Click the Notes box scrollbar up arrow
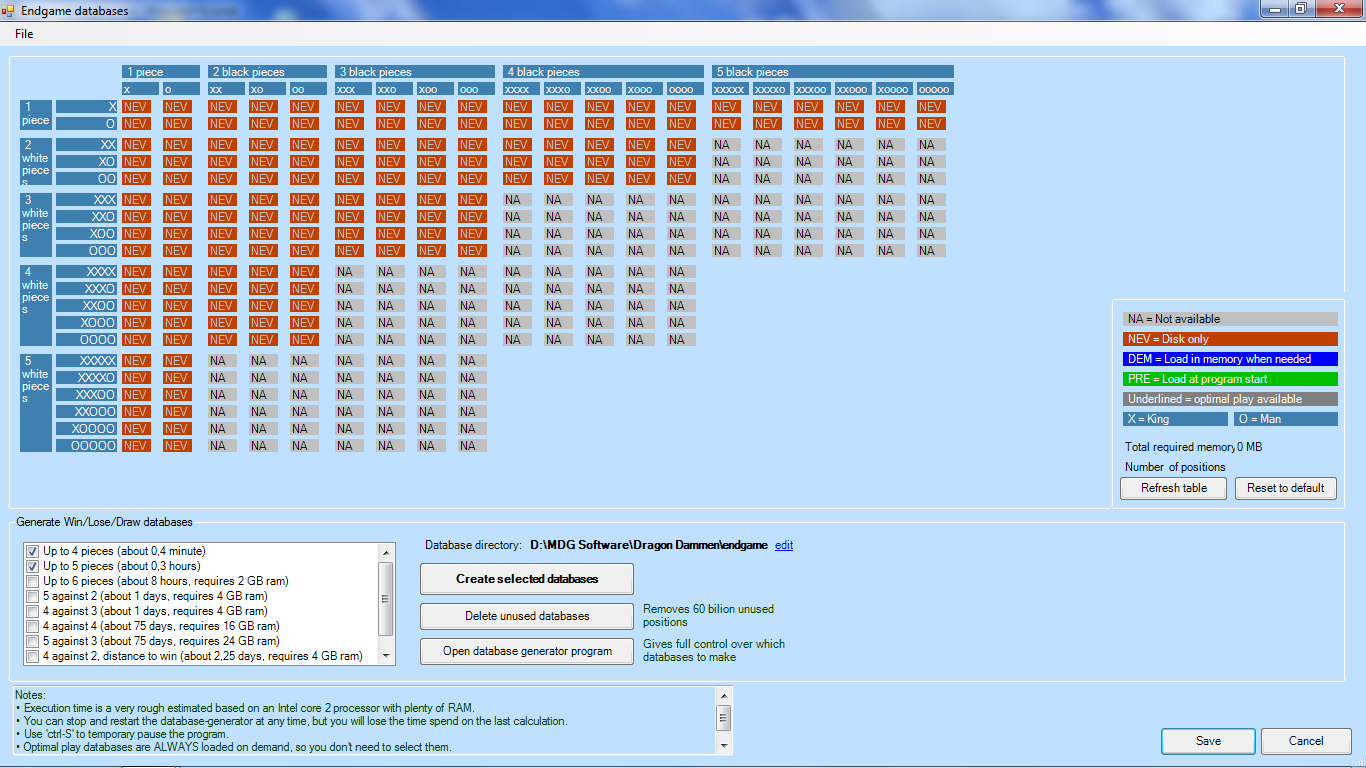Viewport: 1366px width, 768px height. click(x=724, y=695)
